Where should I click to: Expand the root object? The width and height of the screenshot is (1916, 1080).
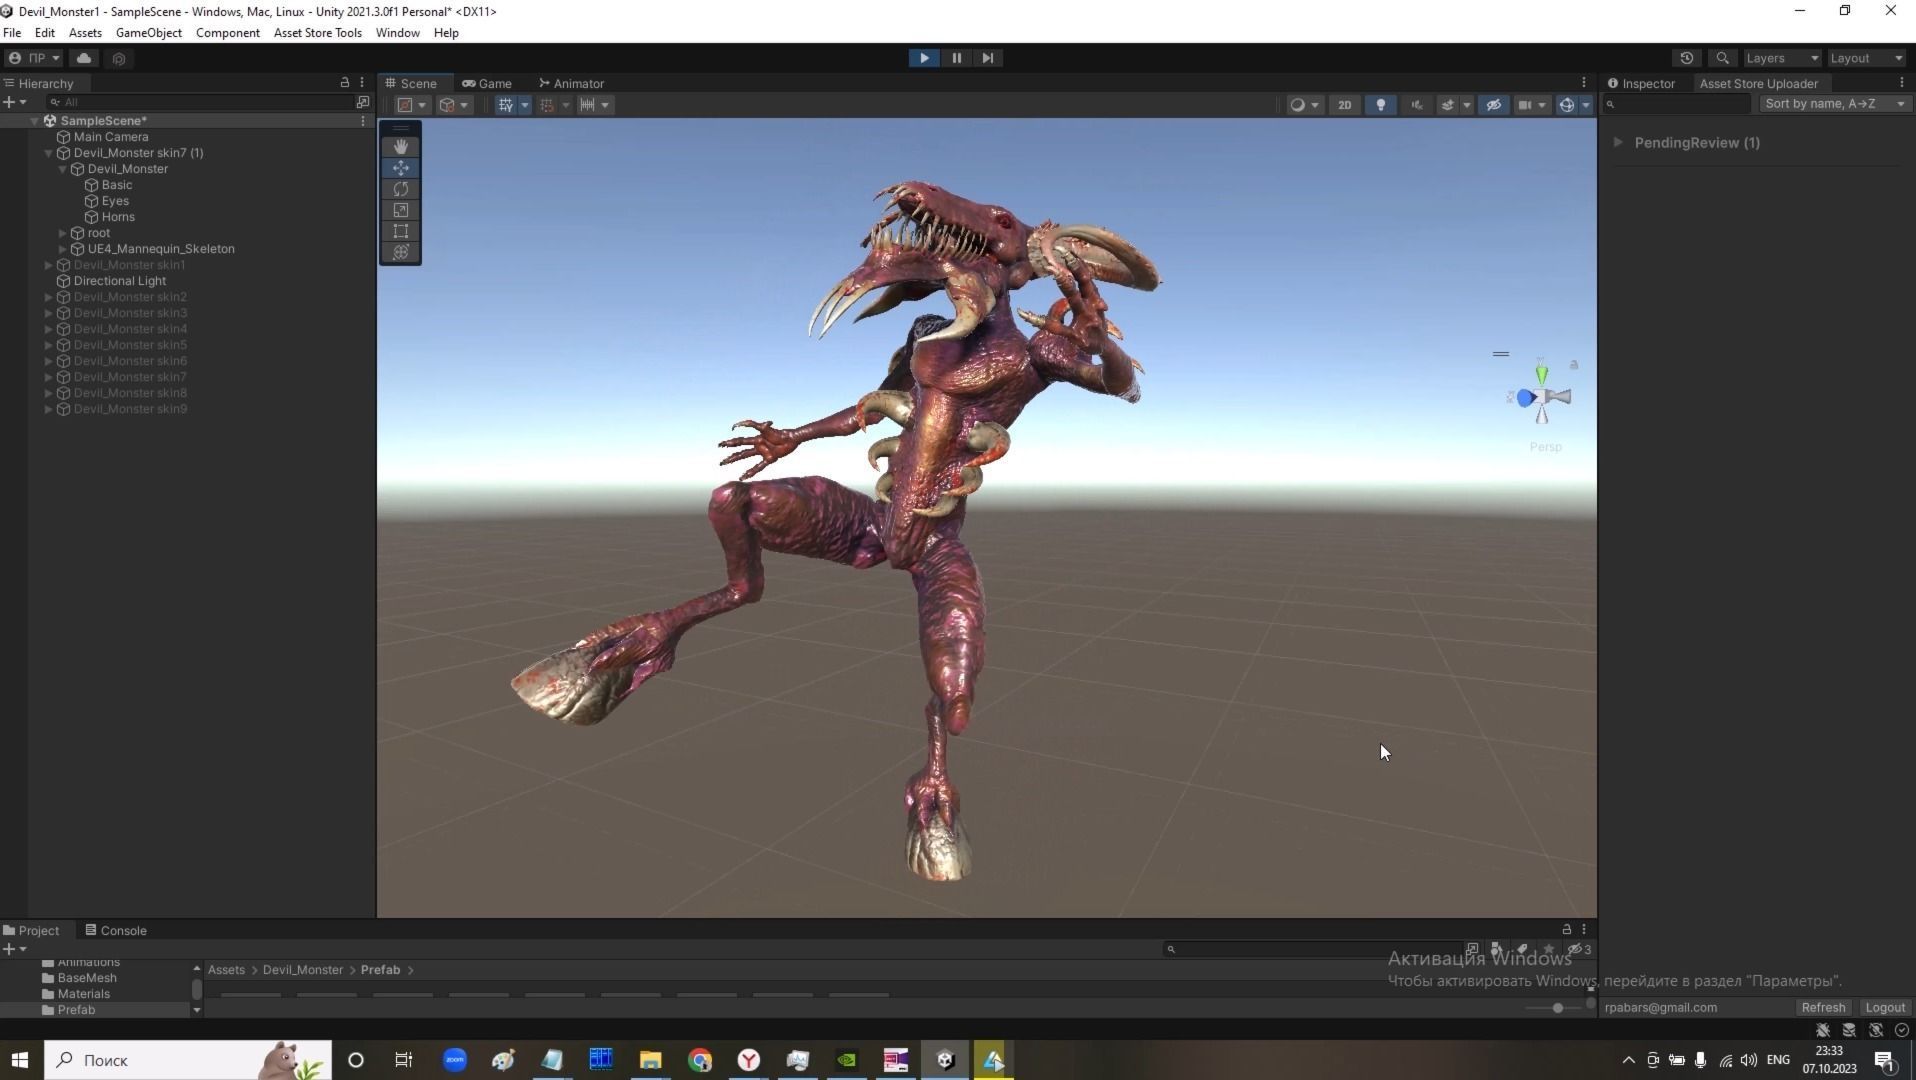[x=62, y=233]
